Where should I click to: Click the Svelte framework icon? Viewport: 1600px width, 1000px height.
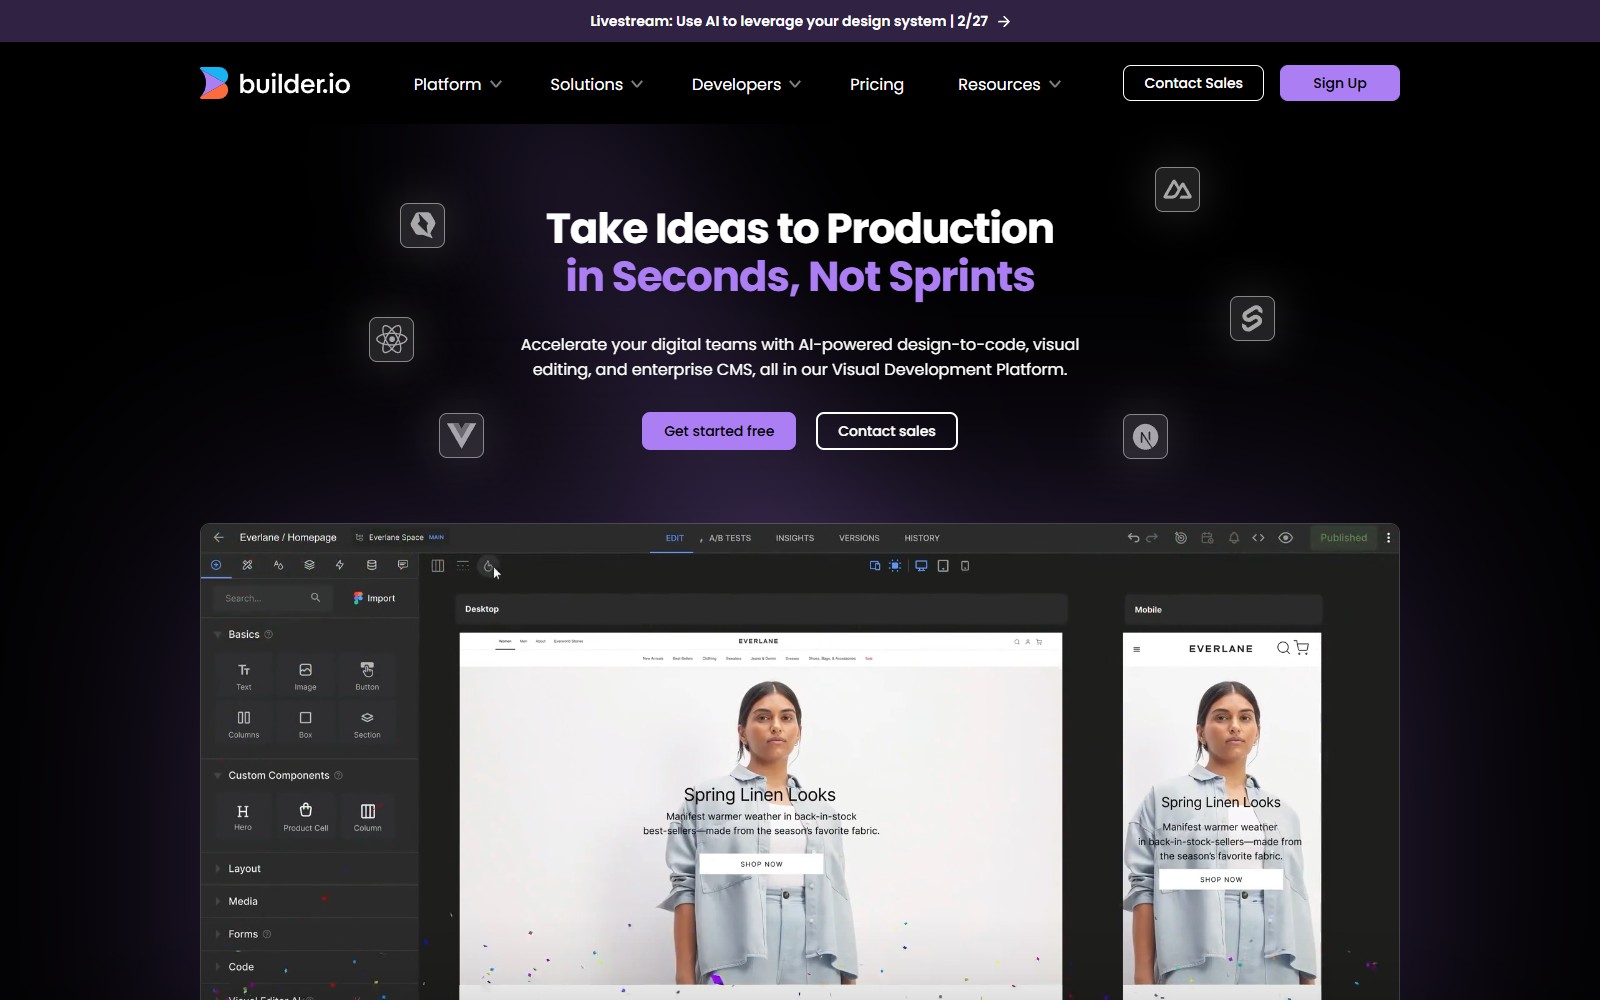(x=1252, y=318)
